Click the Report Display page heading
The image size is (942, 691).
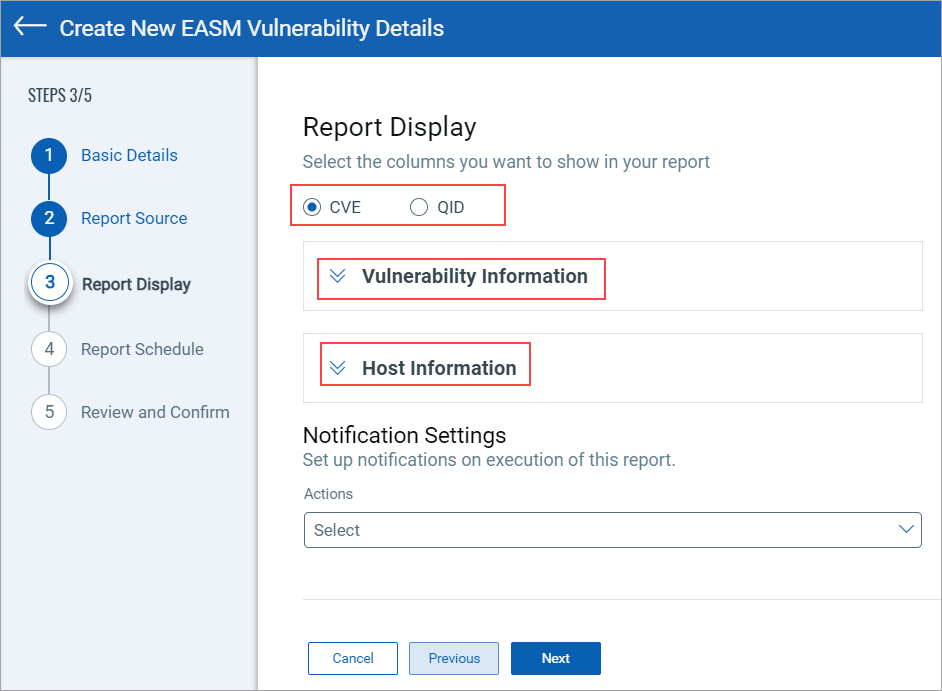[x=389, y=127]
